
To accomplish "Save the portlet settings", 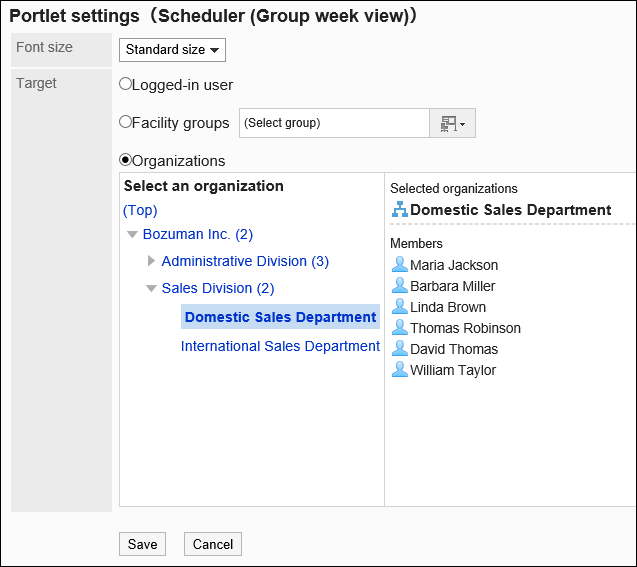I will tap(143, 544).
